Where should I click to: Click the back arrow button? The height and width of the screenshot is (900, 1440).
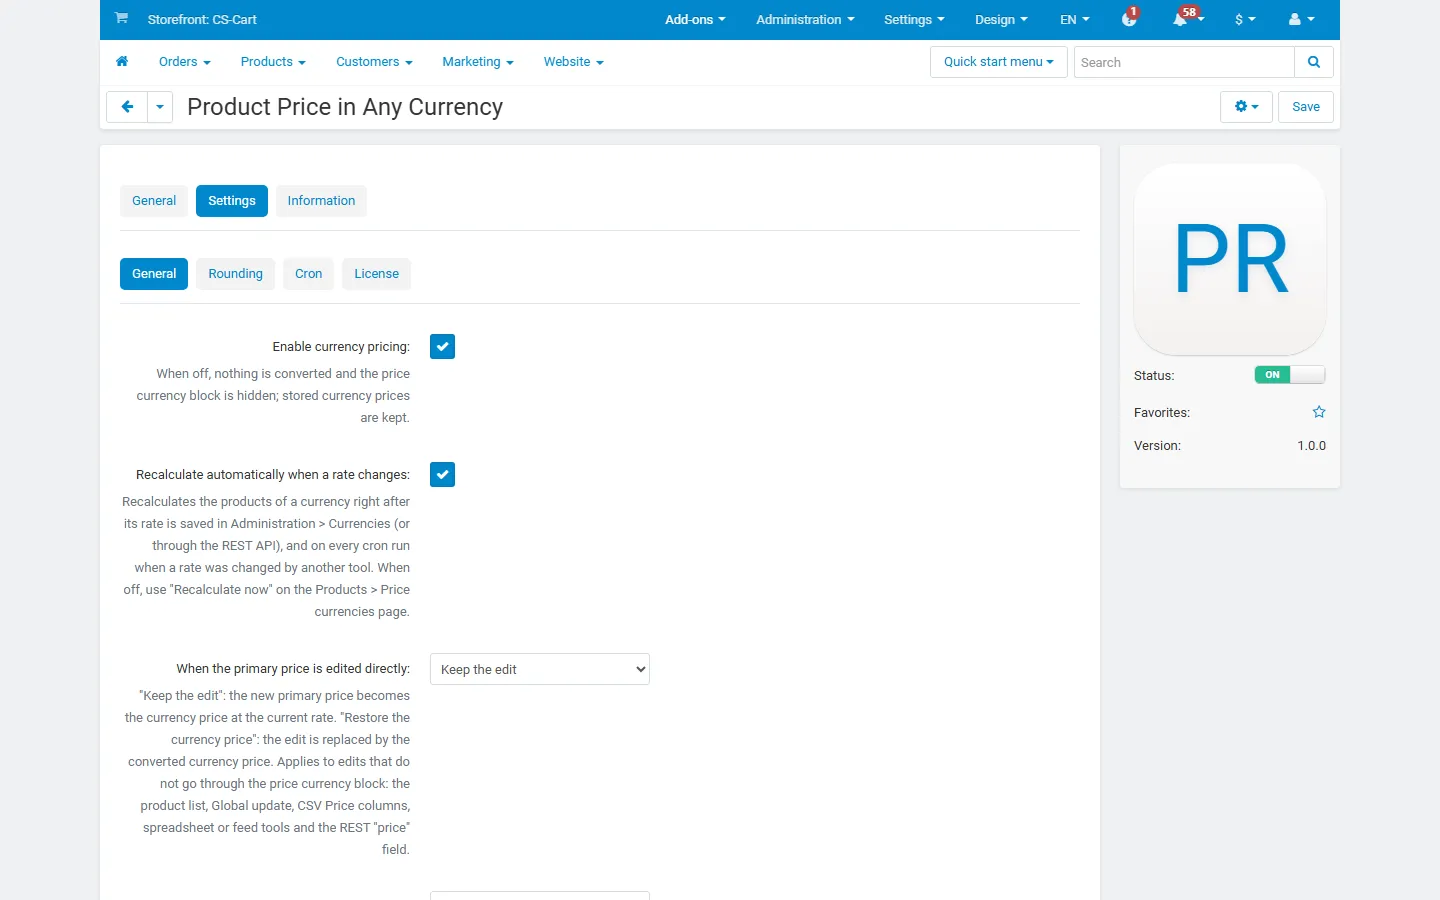[x=127, y=107]
